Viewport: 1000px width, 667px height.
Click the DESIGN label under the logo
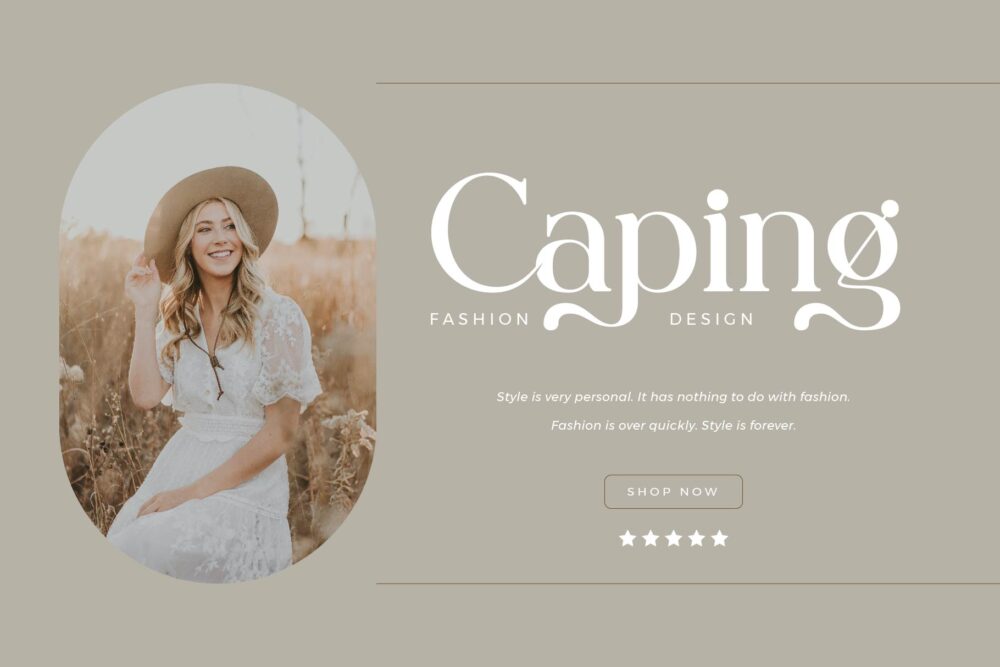(712, 319)
